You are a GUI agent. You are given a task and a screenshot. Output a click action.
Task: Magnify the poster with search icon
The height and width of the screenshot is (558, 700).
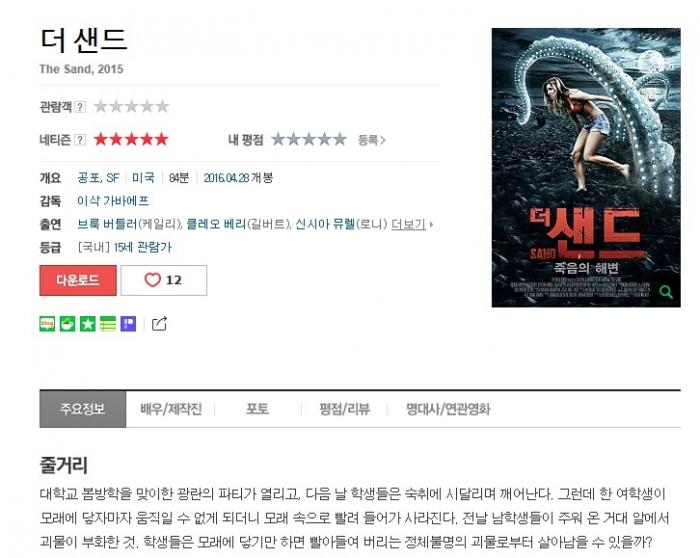666,292
